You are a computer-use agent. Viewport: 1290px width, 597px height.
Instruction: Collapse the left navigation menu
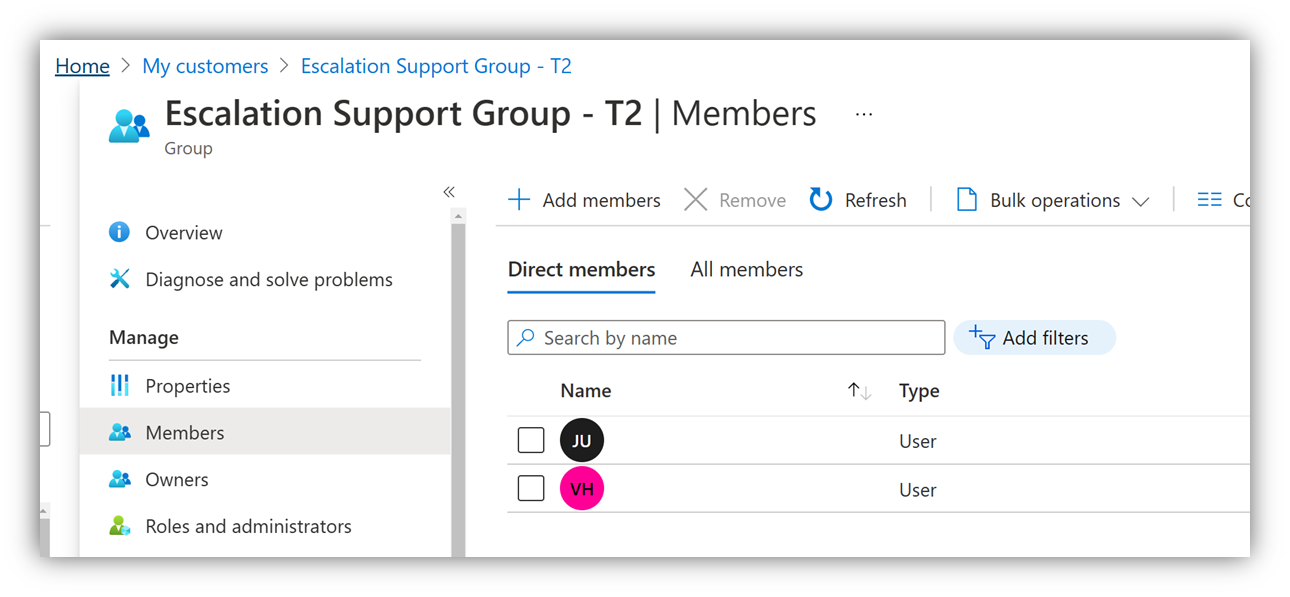(449, 192)
